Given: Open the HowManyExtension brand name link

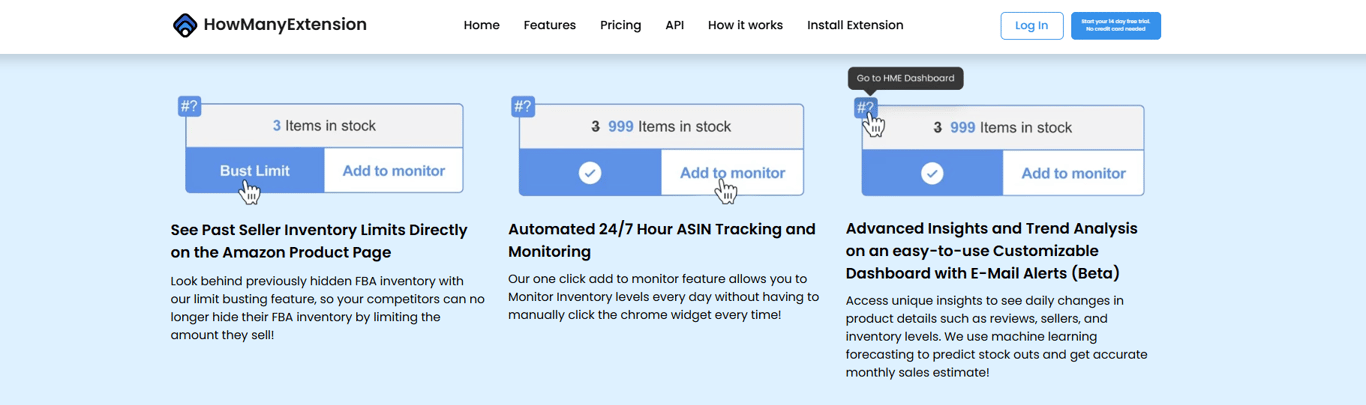Looking at the screenshot, I should coord(285,25).
